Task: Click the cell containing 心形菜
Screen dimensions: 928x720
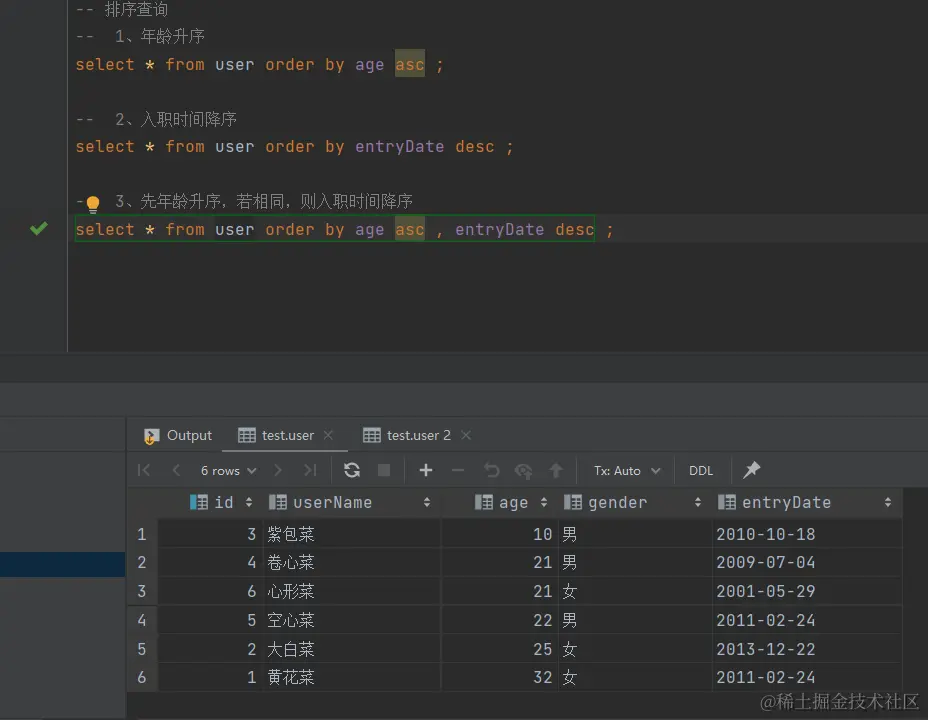Action: tap(353, 591)
